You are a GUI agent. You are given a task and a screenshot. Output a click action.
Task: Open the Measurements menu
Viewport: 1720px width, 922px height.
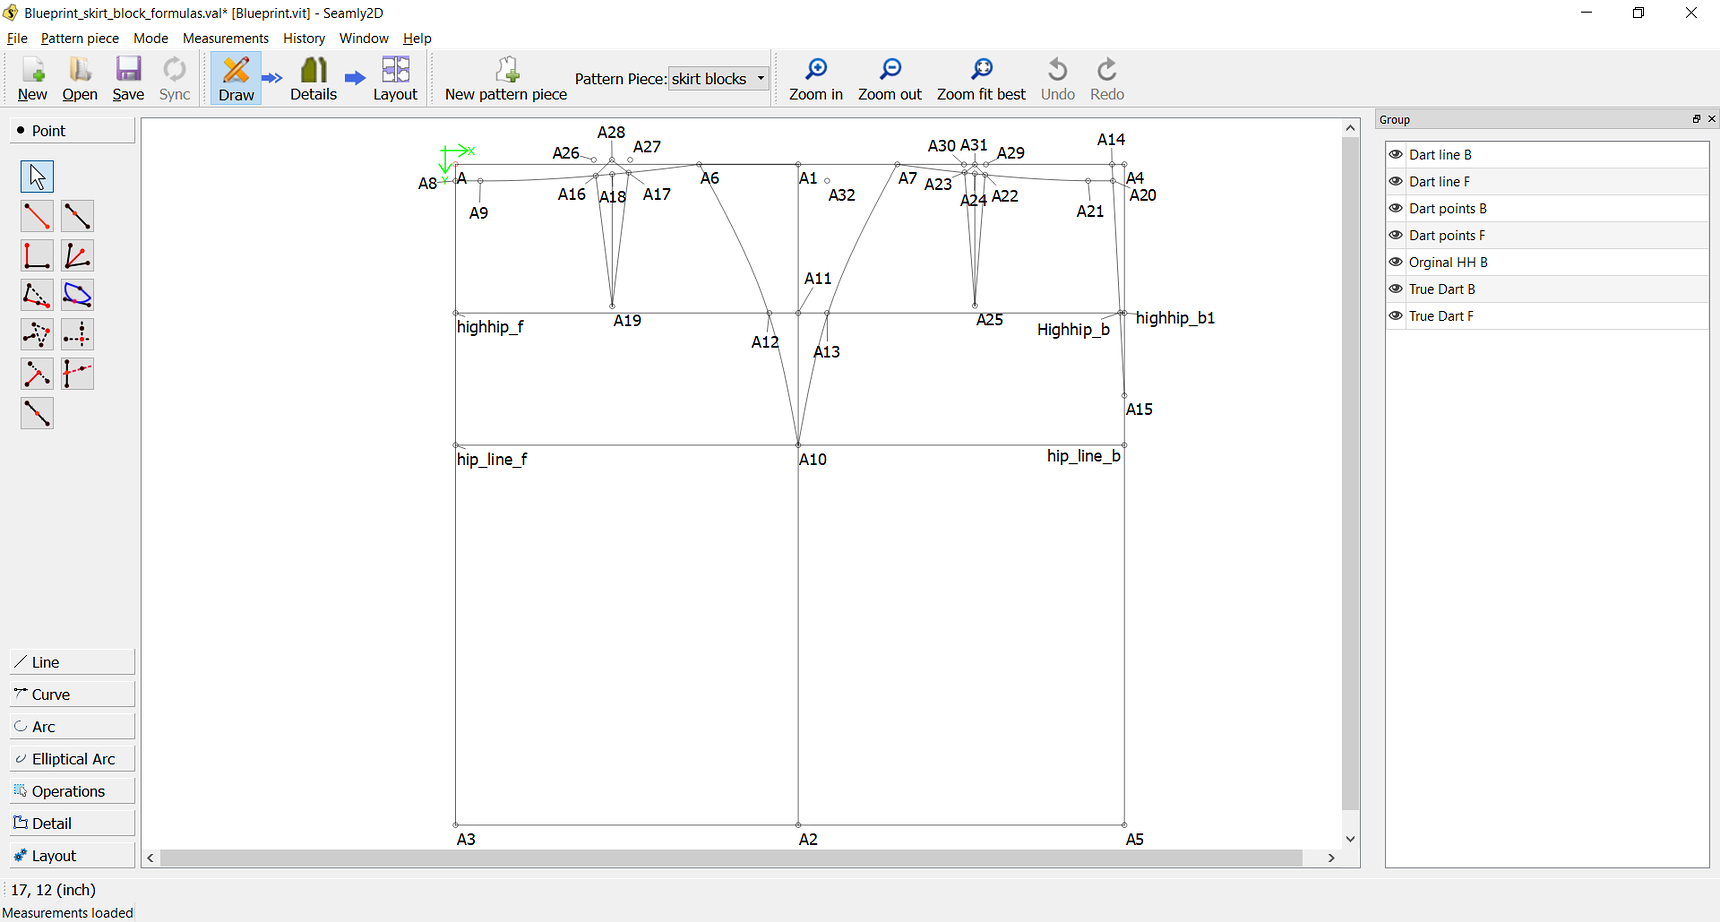pyautogui.click(x=225, y=38)
